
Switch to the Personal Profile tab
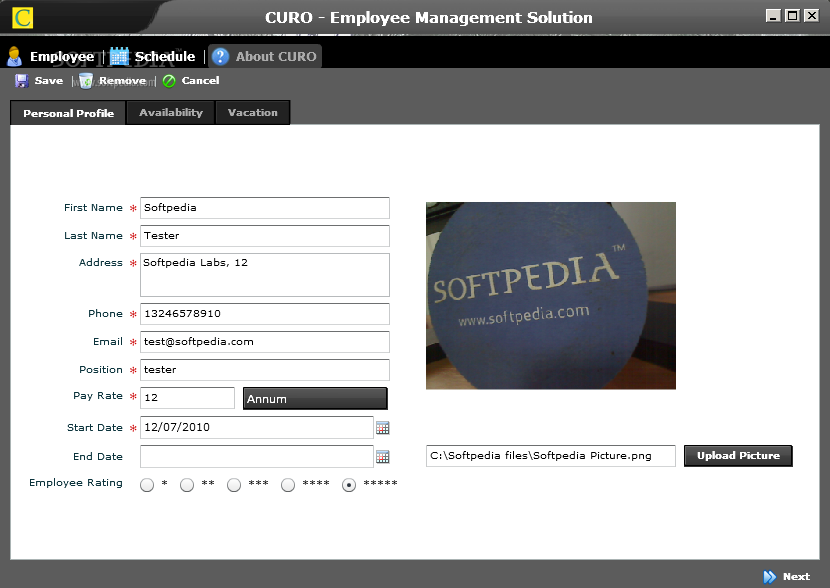coord(68,113)
